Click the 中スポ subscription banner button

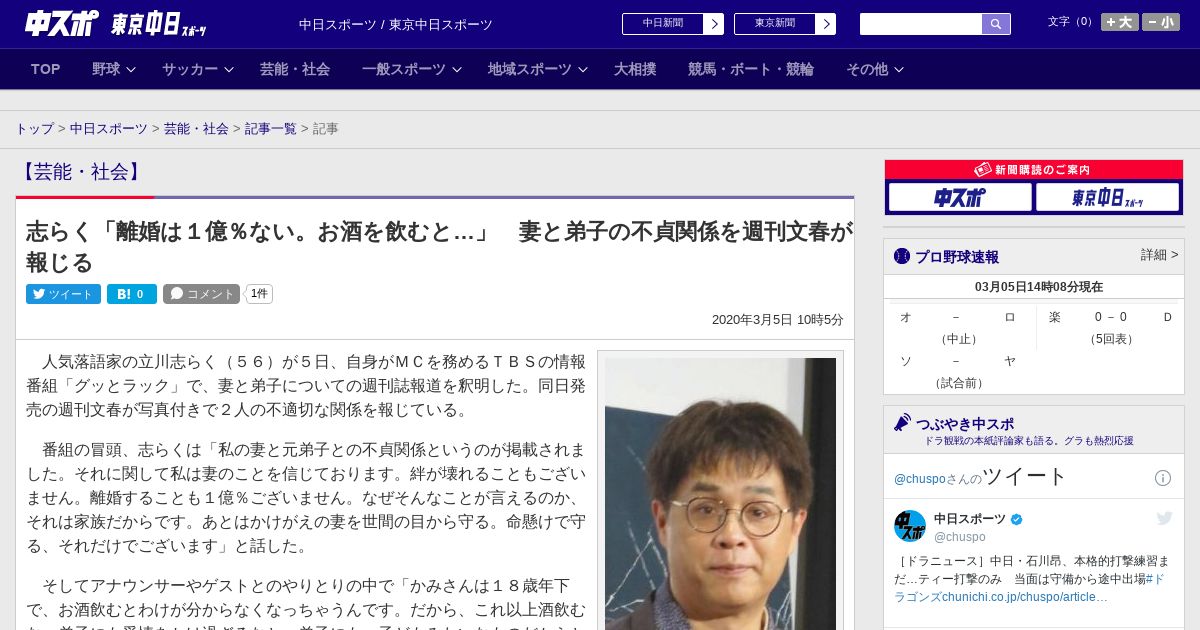[x=960, y=197]
